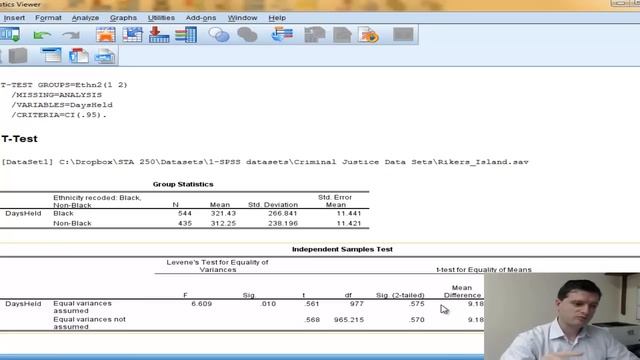Open the Analyze menu
The width and height of the screenshot is (640, 360).
(85, 18)
